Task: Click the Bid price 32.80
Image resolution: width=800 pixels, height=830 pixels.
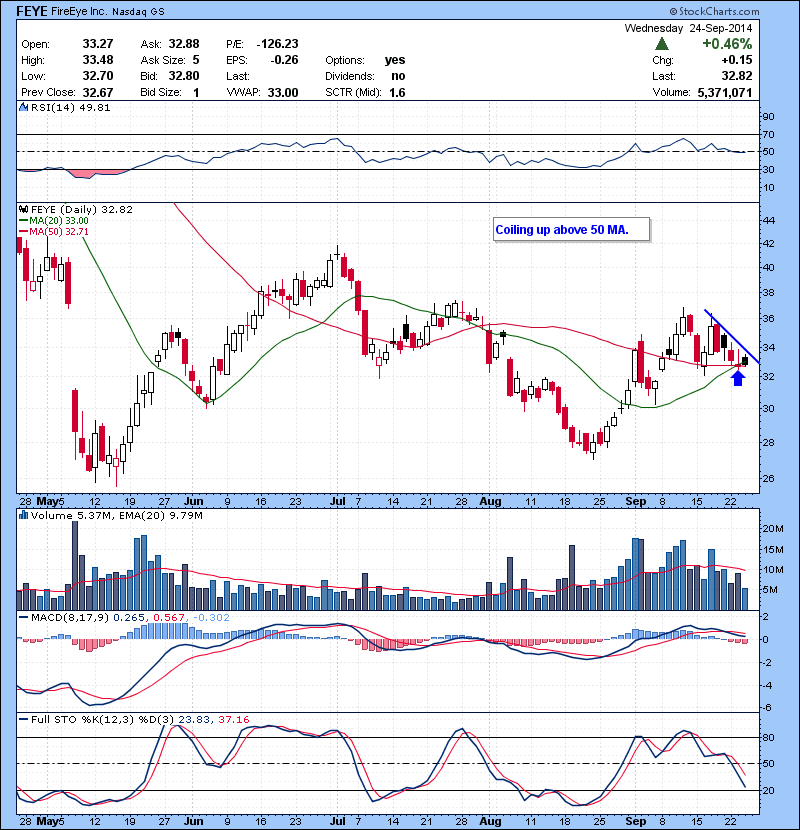Action: (184, 76)
